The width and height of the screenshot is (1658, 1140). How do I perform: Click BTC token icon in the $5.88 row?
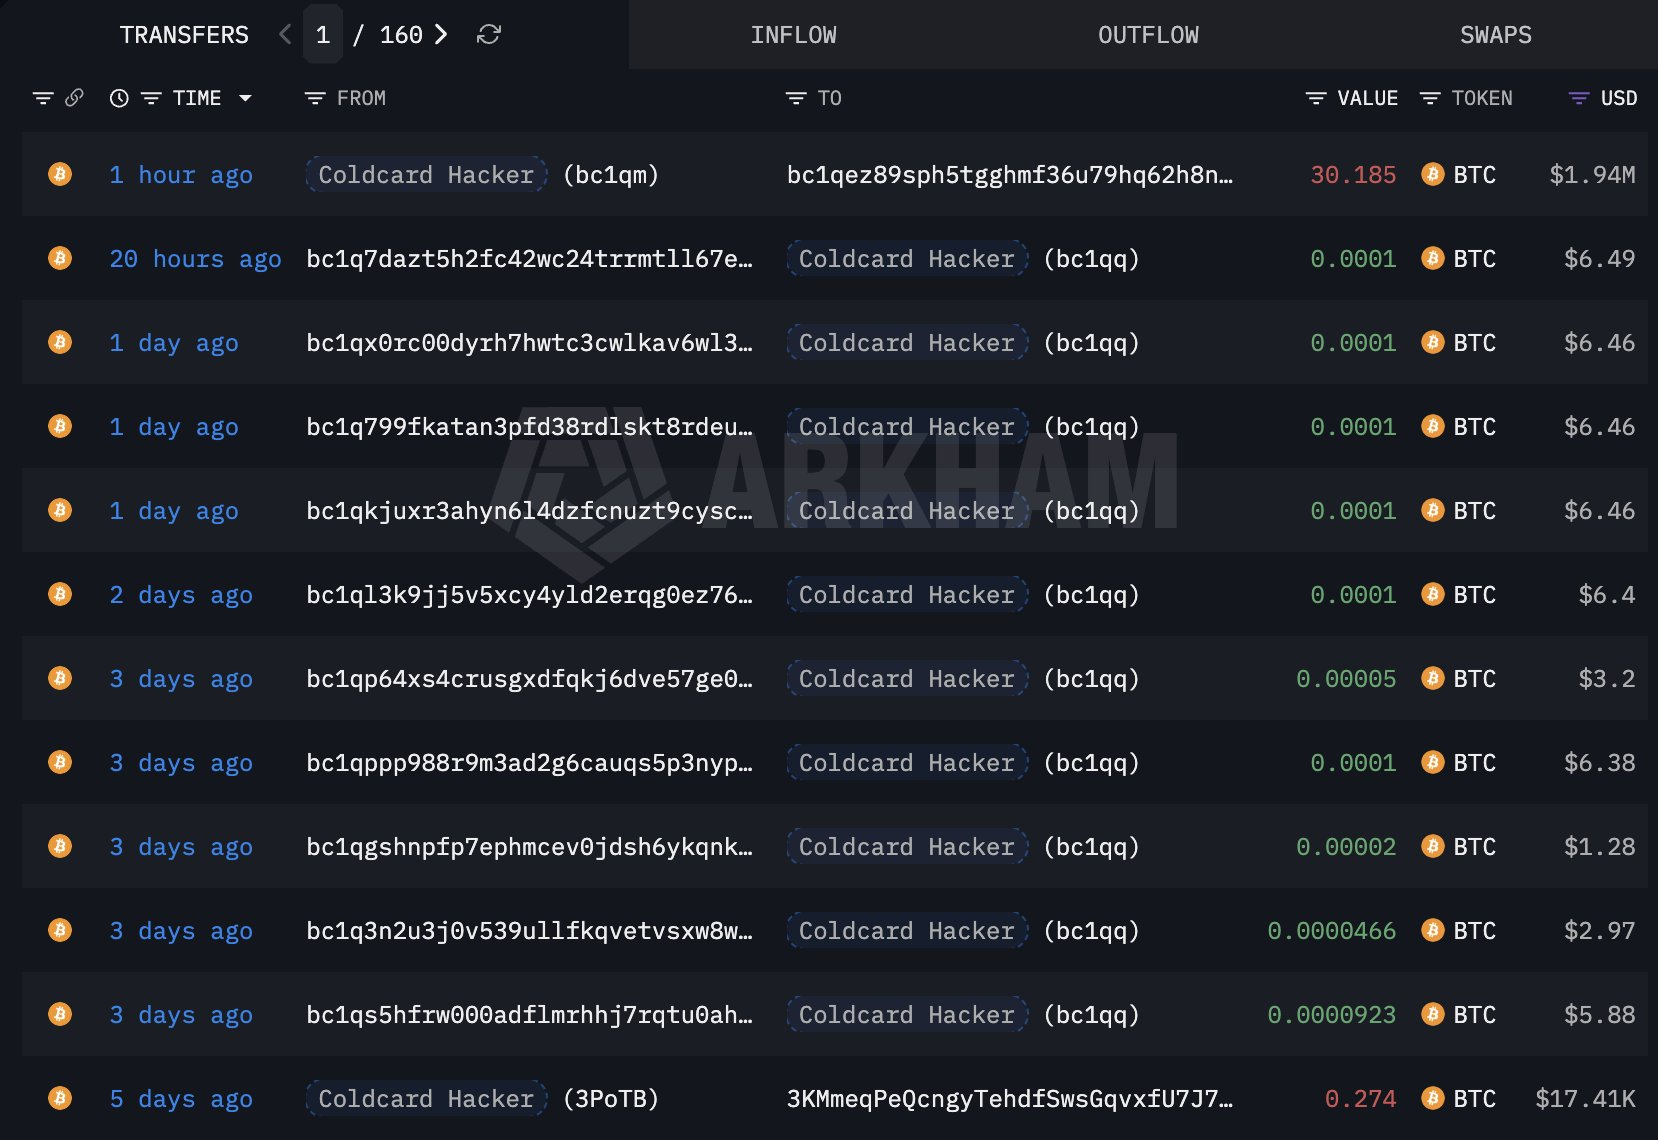pos(1433,1014)
